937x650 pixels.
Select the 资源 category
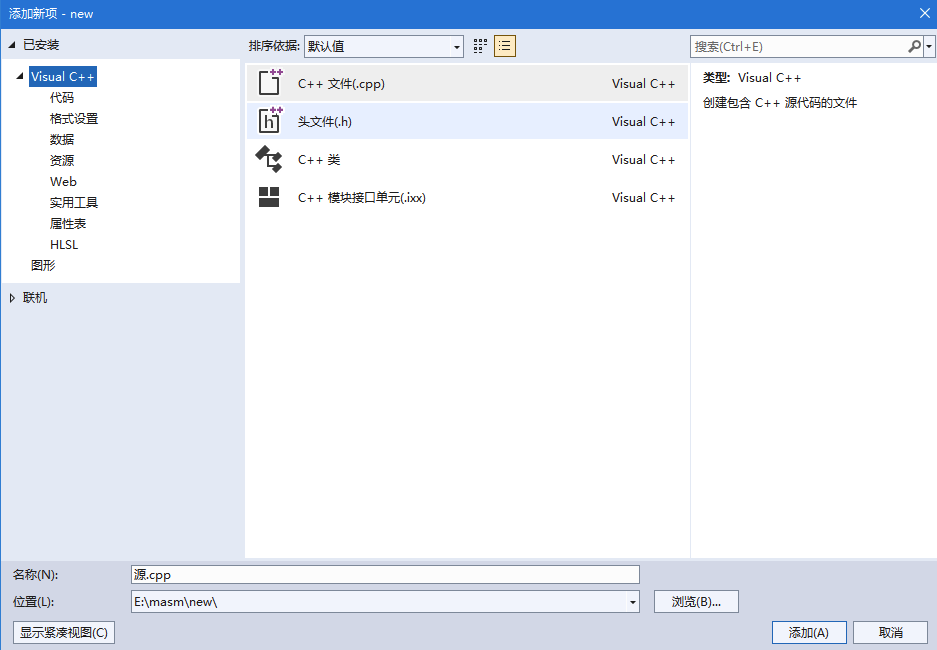(x=62, y=160)
